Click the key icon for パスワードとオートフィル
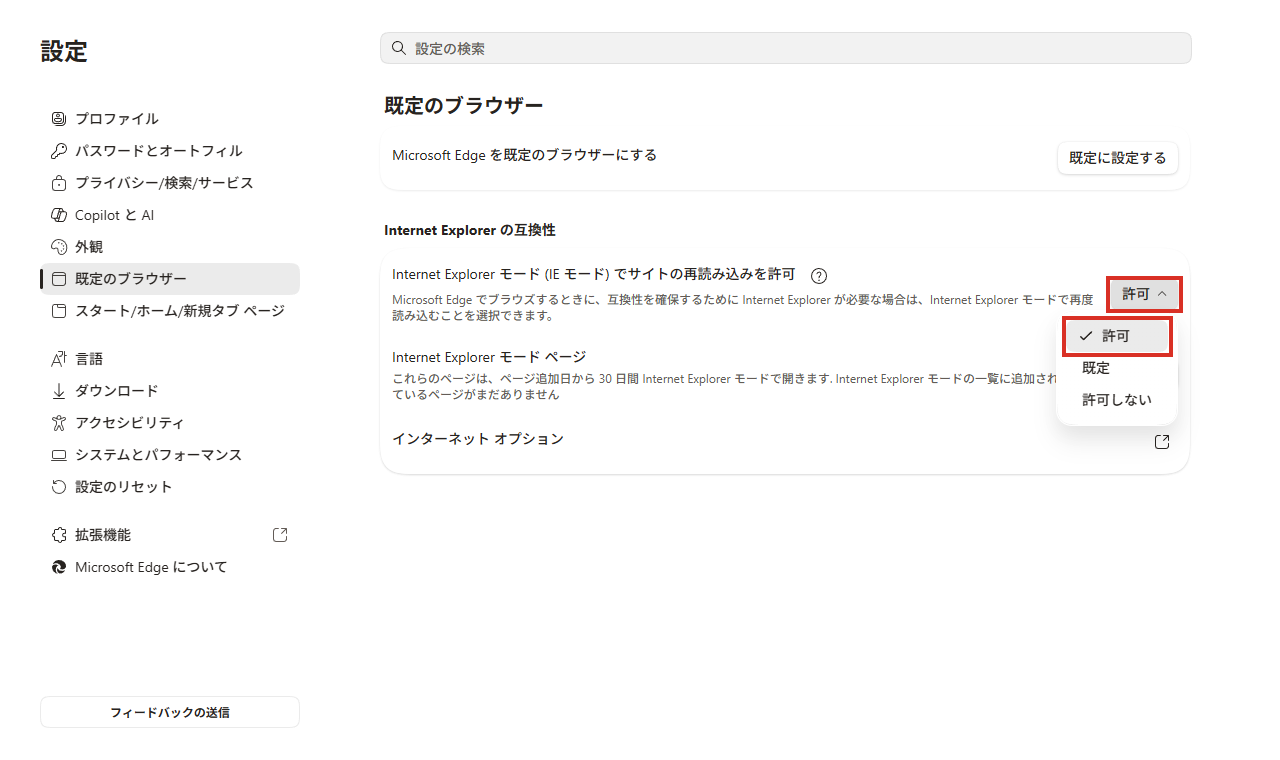The width and height of the screenshot is (1280, 760). click(58, 151)
